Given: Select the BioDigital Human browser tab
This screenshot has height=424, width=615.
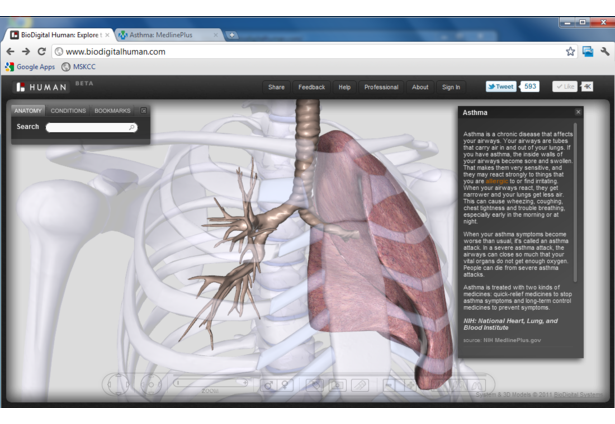Looking at the screenshot, I should [x=60, y=35].
